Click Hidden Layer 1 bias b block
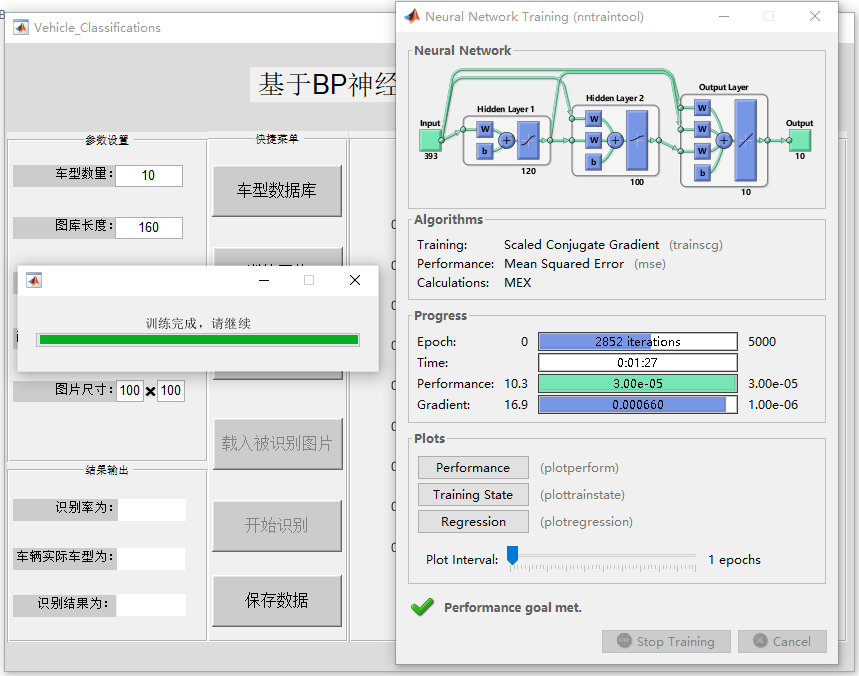The width and height of the screenshot is (859, 676). (485, 151)
